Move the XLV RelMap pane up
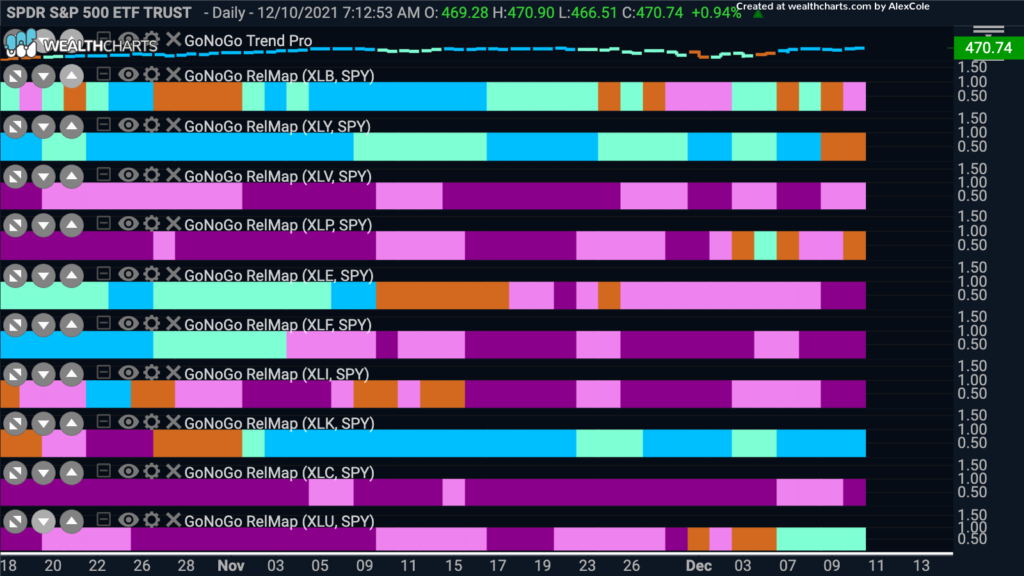Image resolution: width=1024 pixels, height=576 pixels. [x=71, y=176]
